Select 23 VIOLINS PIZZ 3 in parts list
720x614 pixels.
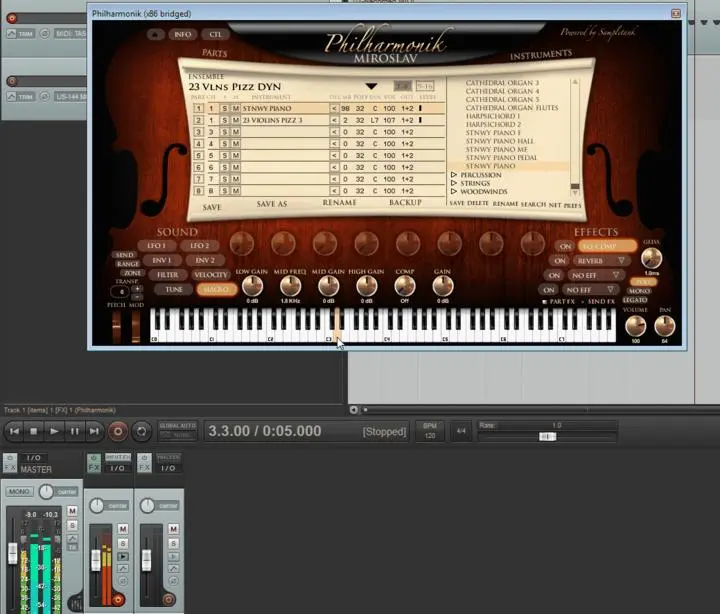tap(272, 120)
